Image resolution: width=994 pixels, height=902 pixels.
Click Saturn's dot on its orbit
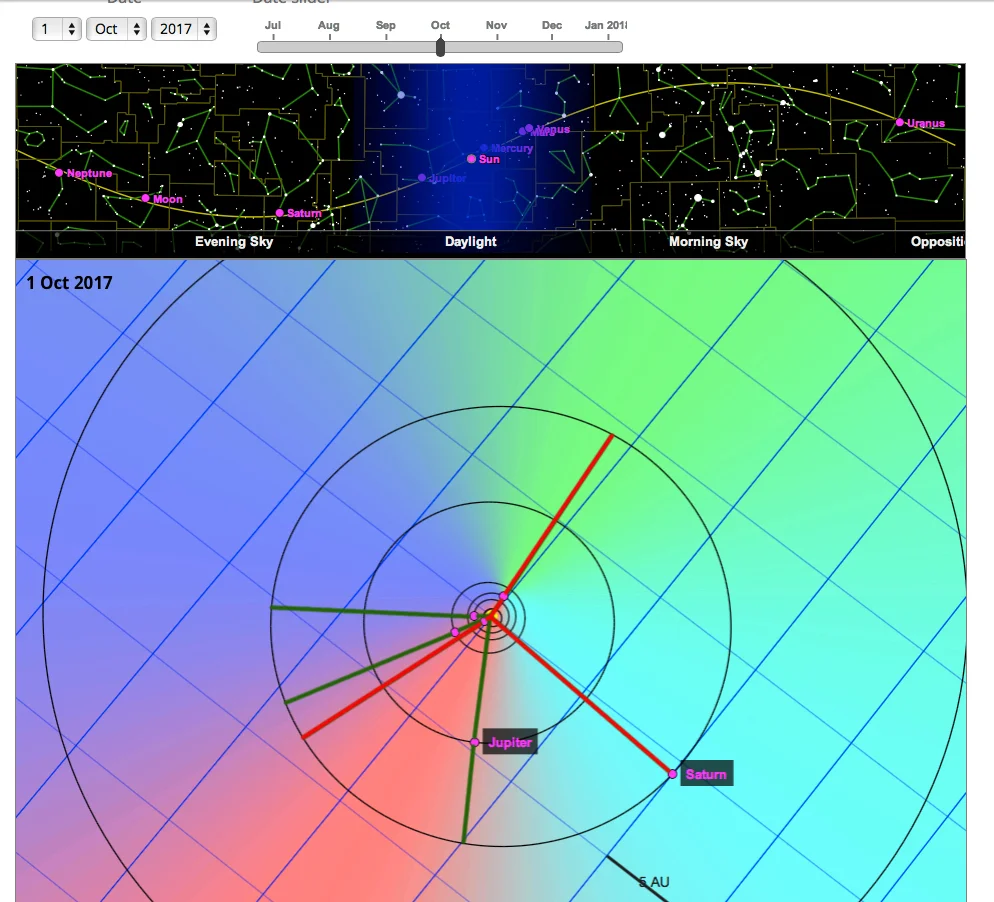673,774
